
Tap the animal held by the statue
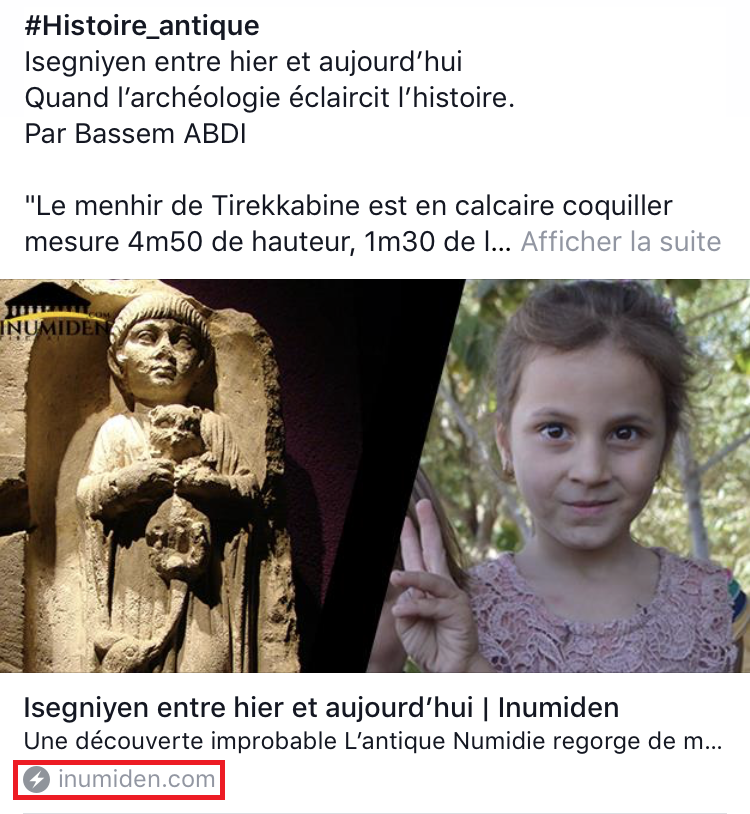(x=176, y=433)
